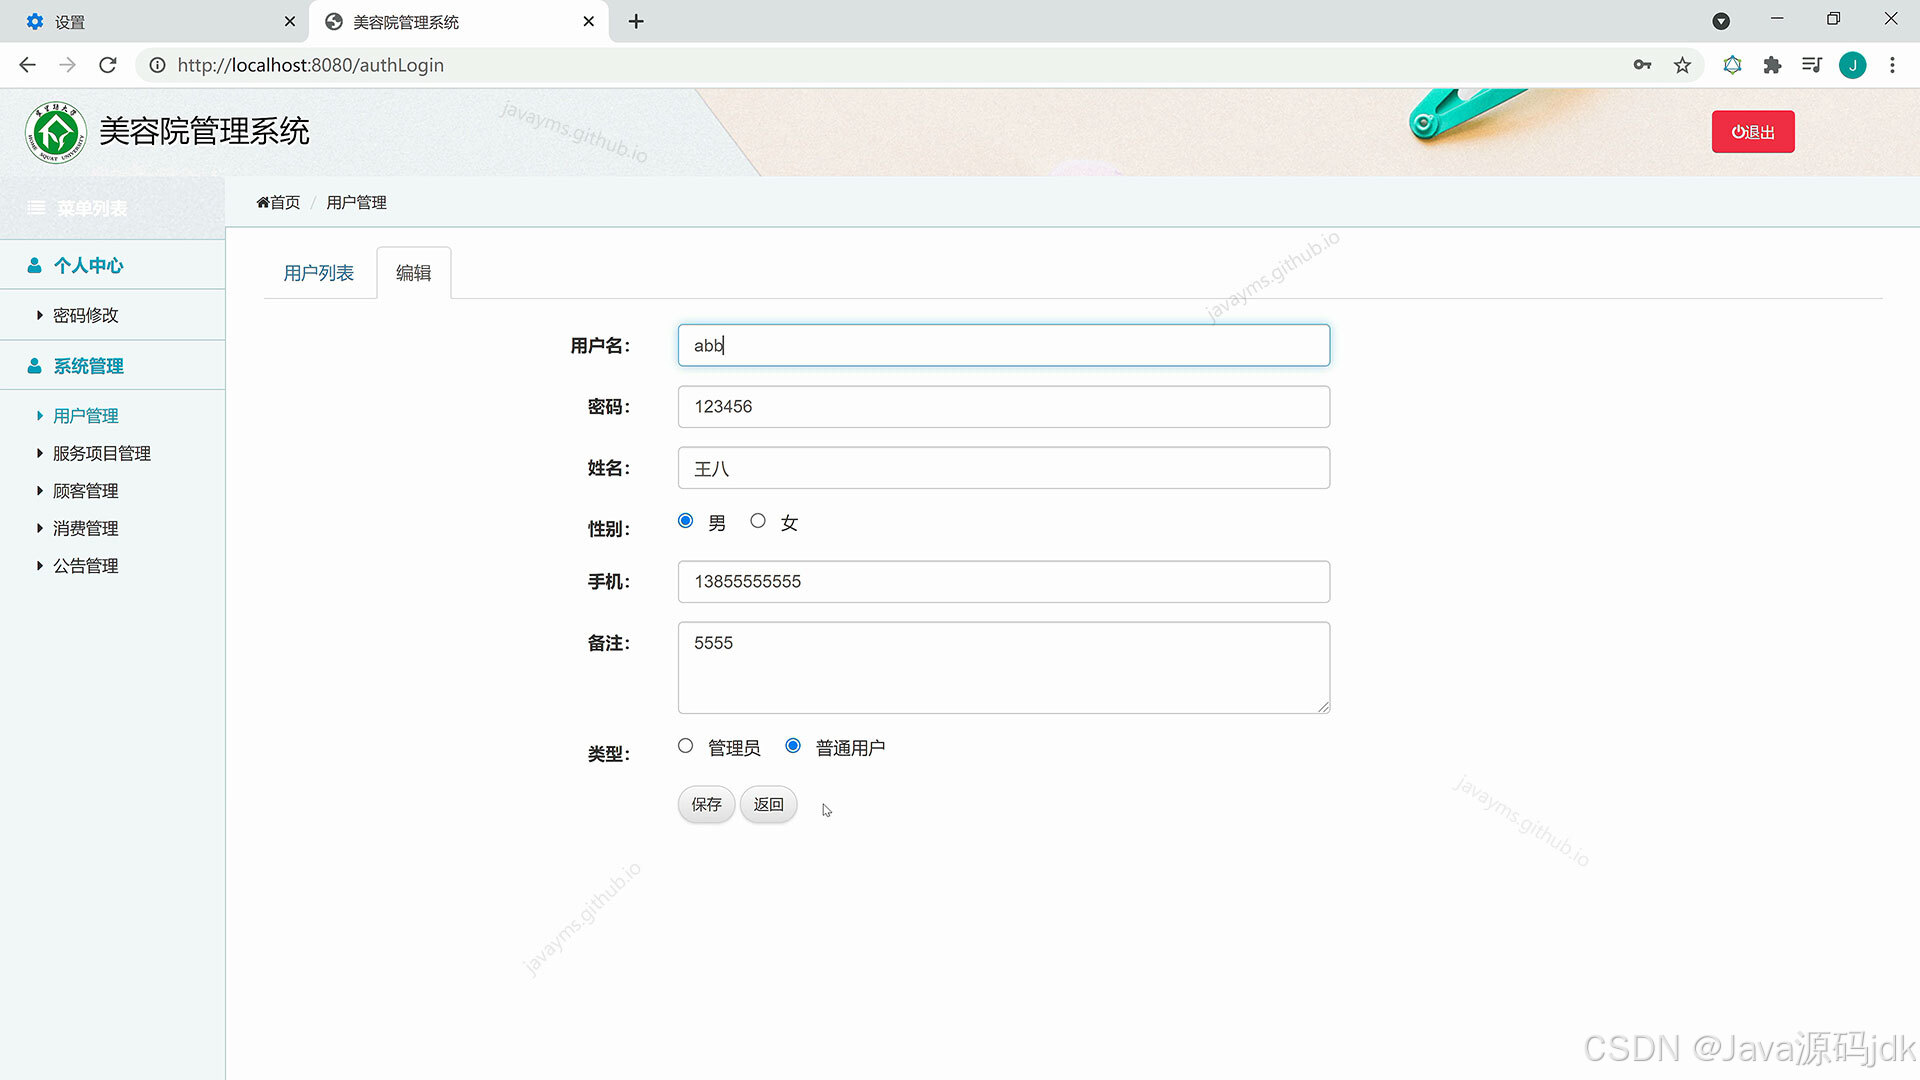Close the 美容院管理系统 tab

pos(589,21)
